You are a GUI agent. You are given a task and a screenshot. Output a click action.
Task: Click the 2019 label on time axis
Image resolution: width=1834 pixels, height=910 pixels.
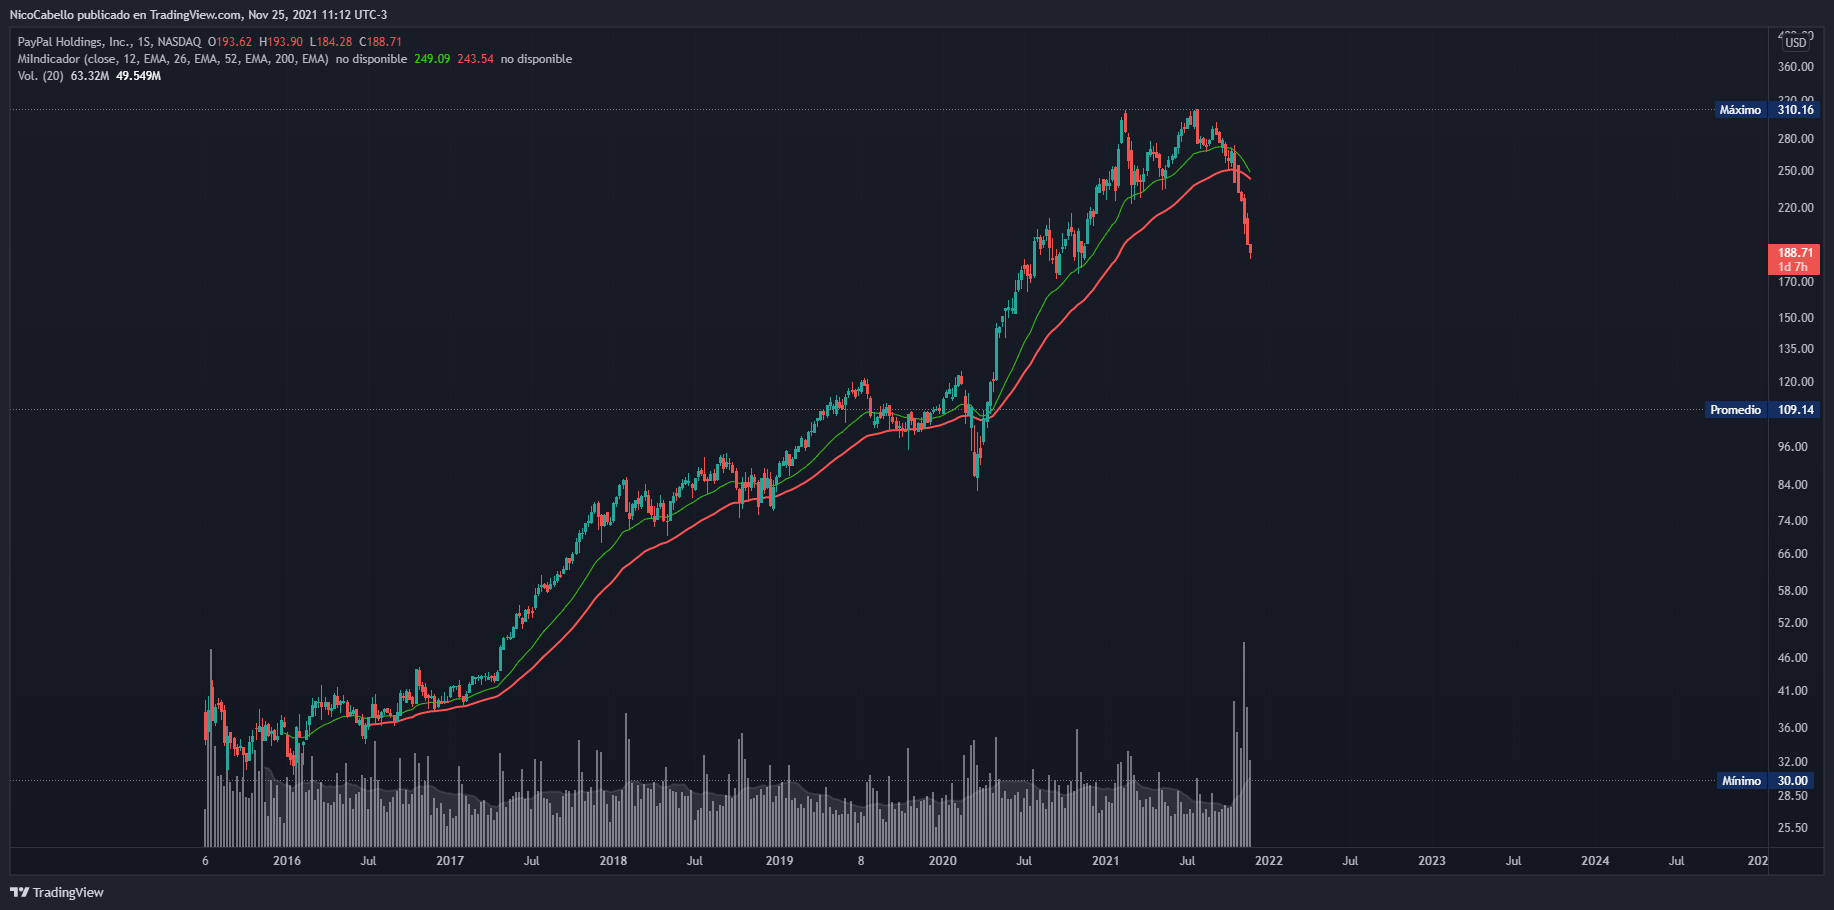pos(779,861)
